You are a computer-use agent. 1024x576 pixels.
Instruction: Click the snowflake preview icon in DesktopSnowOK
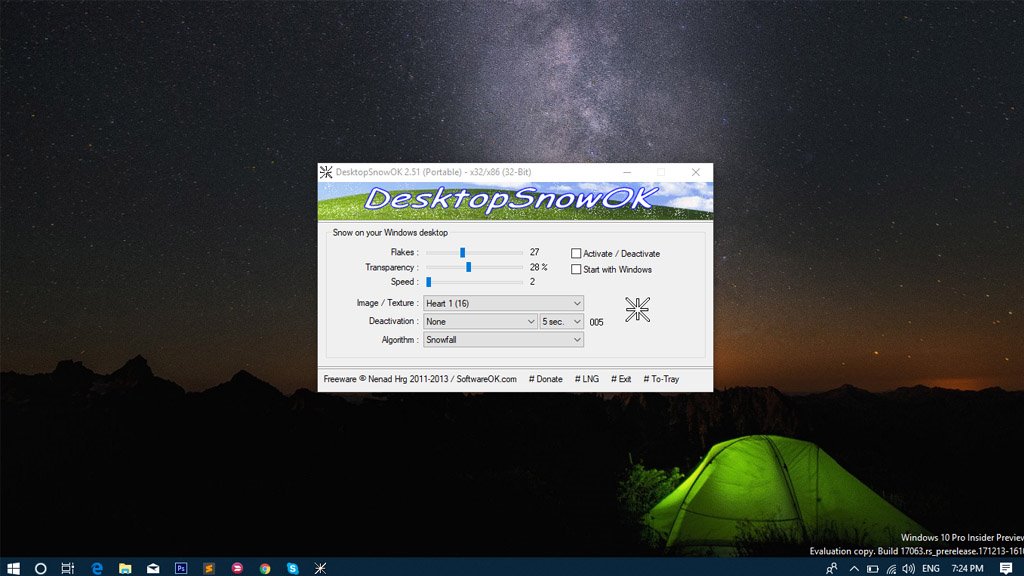(x=637, y=310)
